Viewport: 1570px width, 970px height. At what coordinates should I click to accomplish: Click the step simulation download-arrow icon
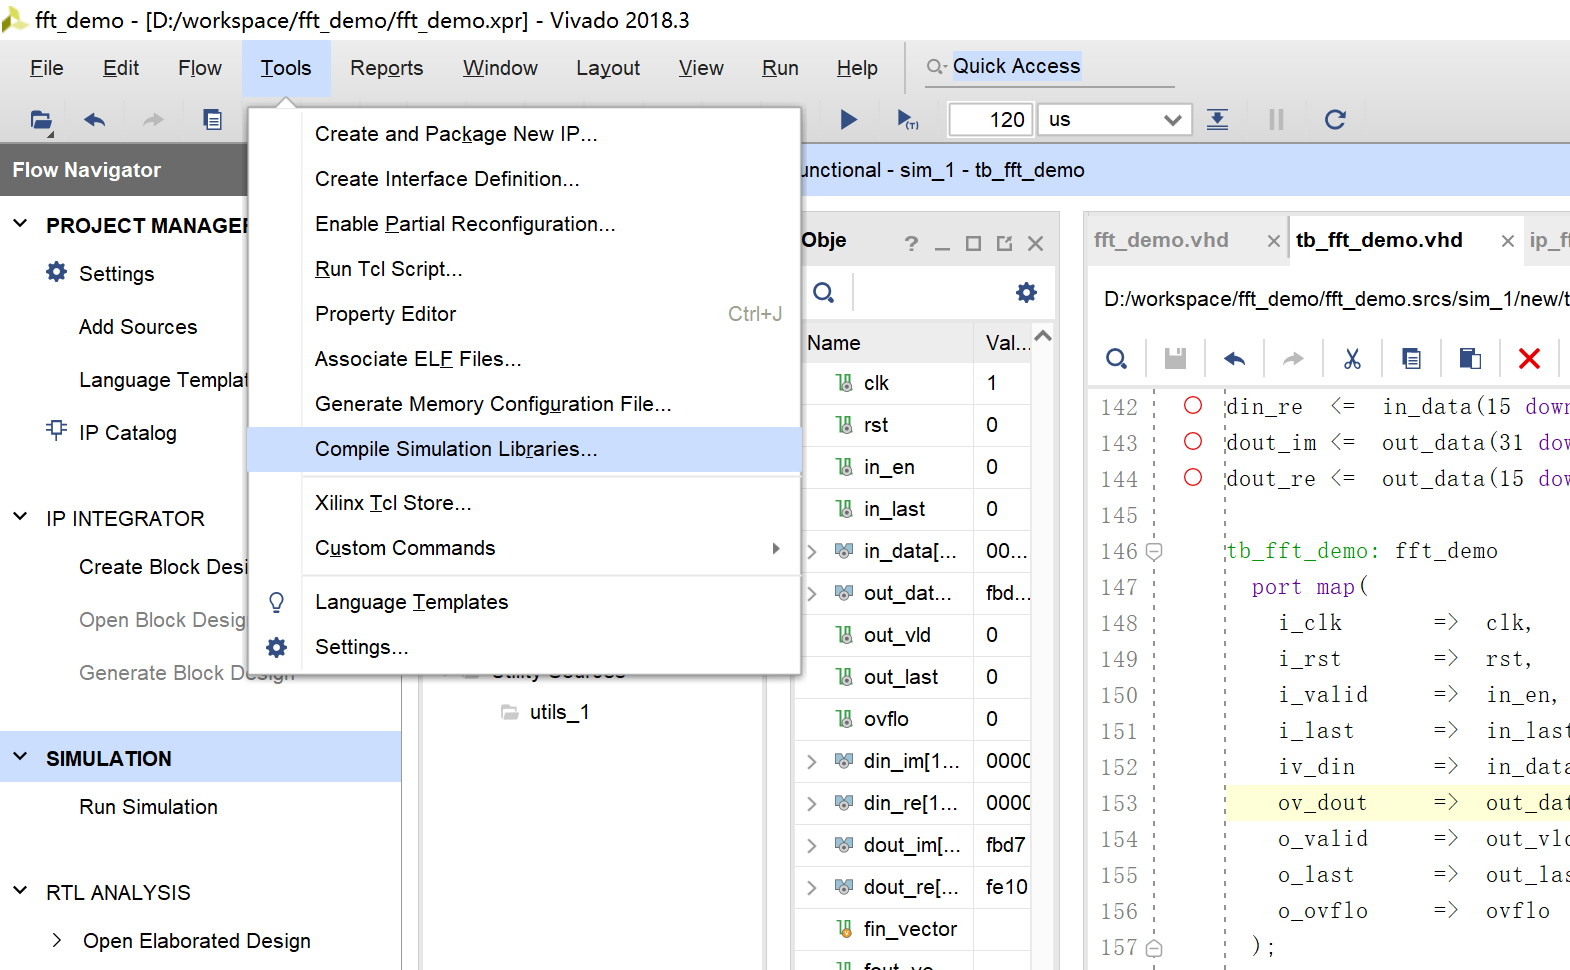coord(1217,120)
